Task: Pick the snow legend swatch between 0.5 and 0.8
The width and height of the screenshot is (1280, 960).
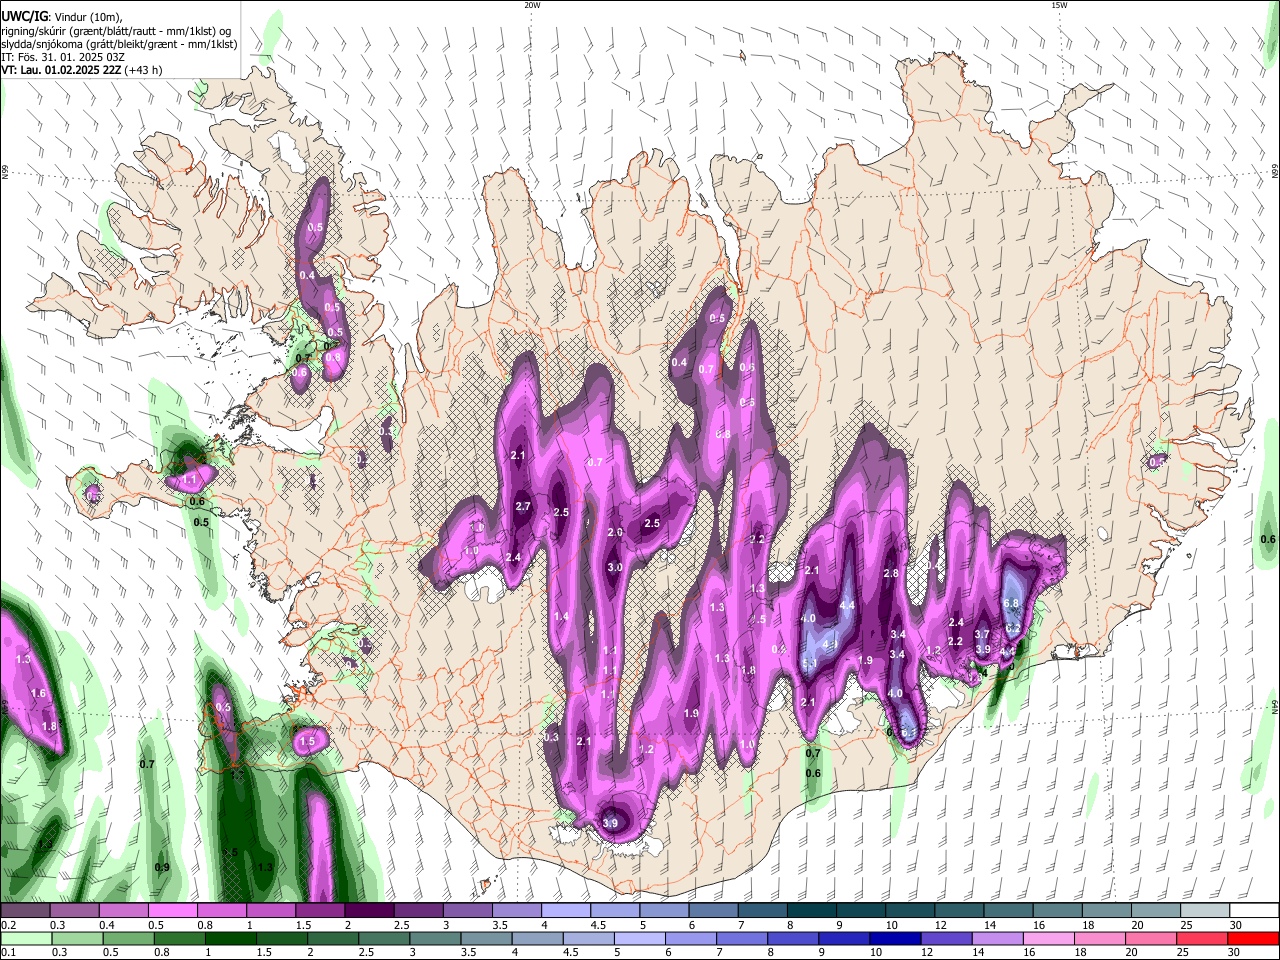Action: pos(173,911)
